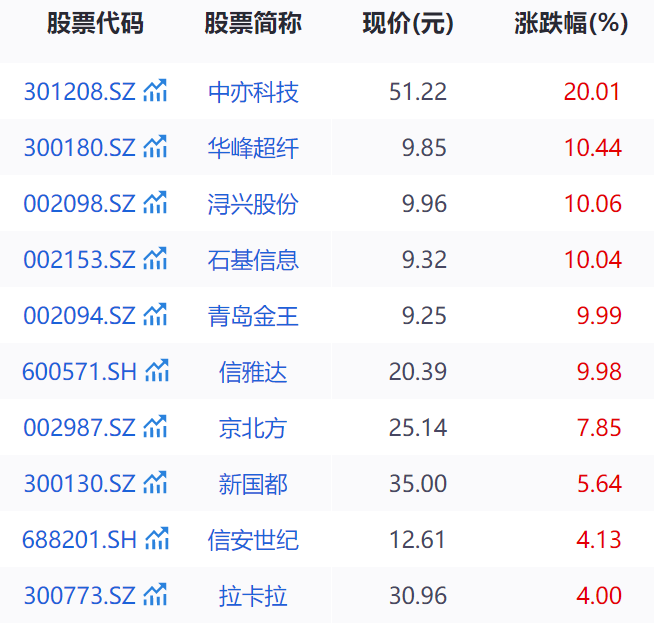Select price value 30.96
This screenshot has width=654, height=624.
(418, 596)
